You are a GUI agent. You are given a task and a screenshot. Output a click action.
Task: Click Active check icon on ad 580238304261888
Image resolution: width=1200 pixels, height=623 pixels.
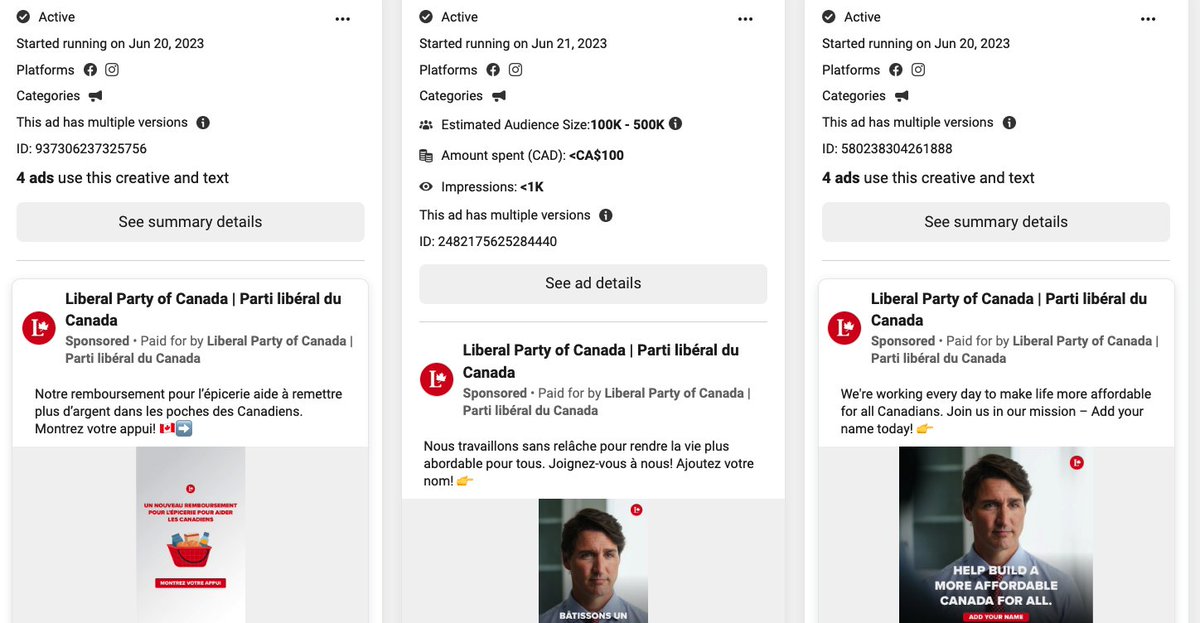(829, 17)
